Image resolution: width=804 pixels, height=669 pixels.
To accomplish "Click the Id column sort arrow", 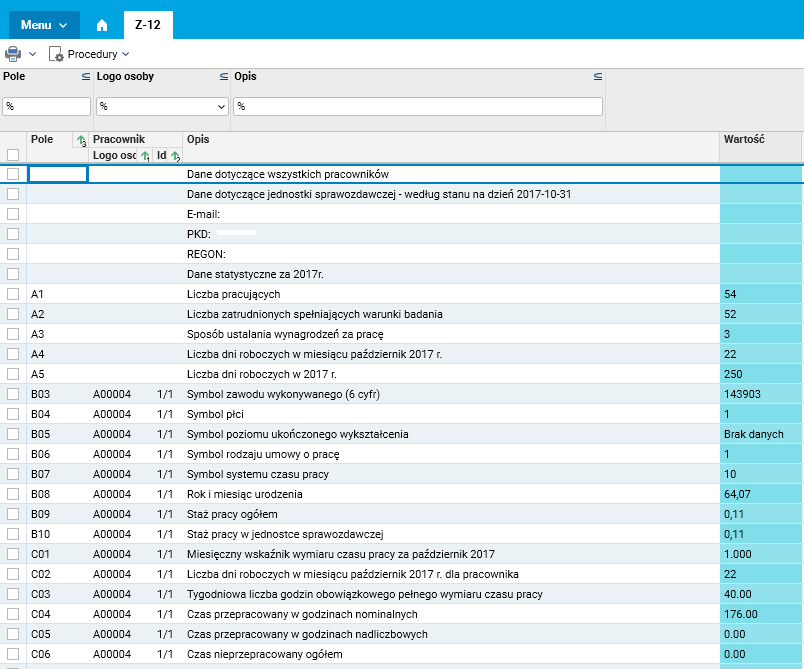I will click(x=174, y=156).
